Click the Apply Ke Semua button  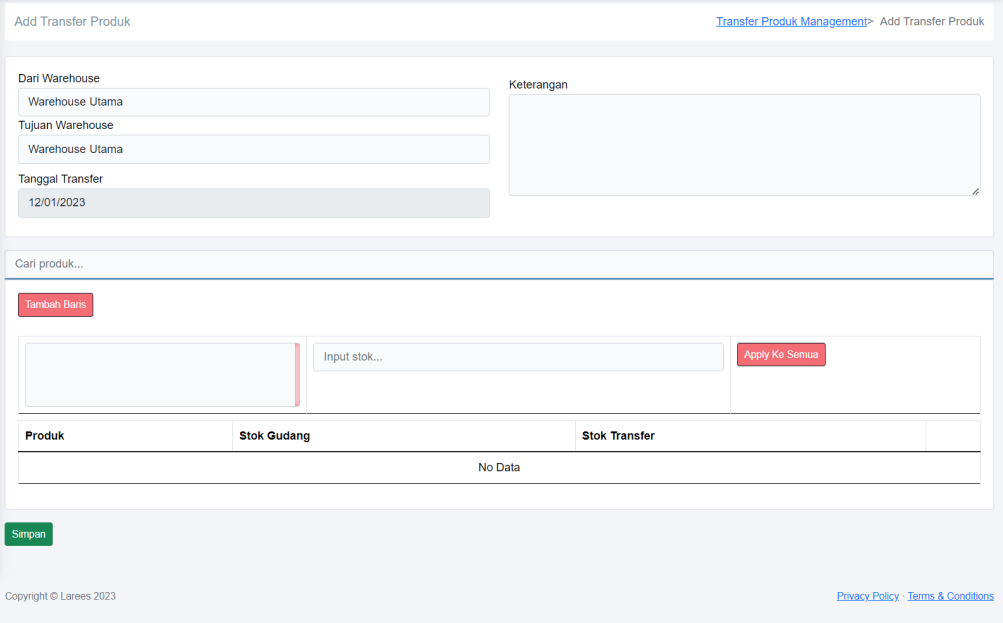781,355
